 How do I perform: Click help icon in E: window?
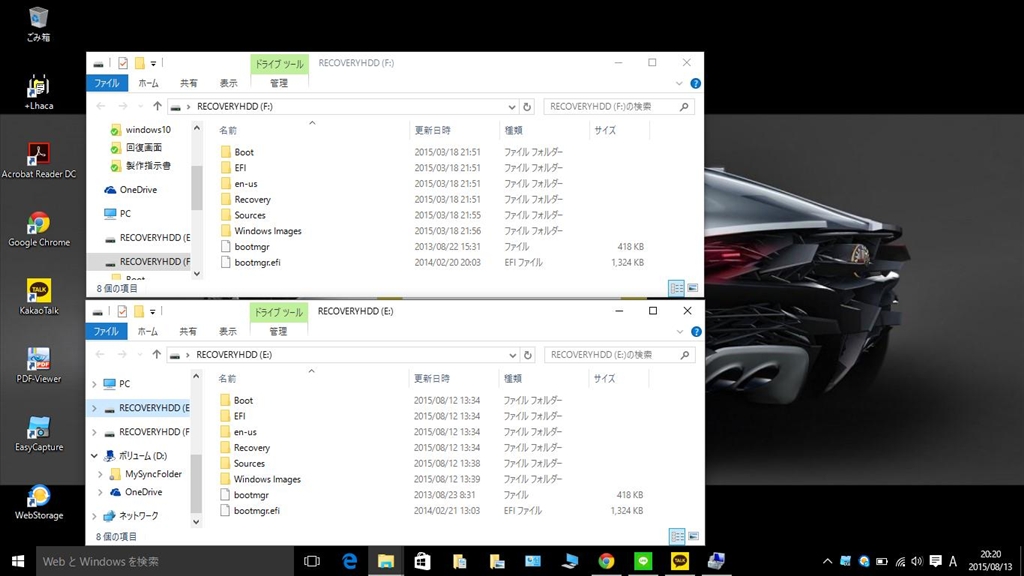696,332
